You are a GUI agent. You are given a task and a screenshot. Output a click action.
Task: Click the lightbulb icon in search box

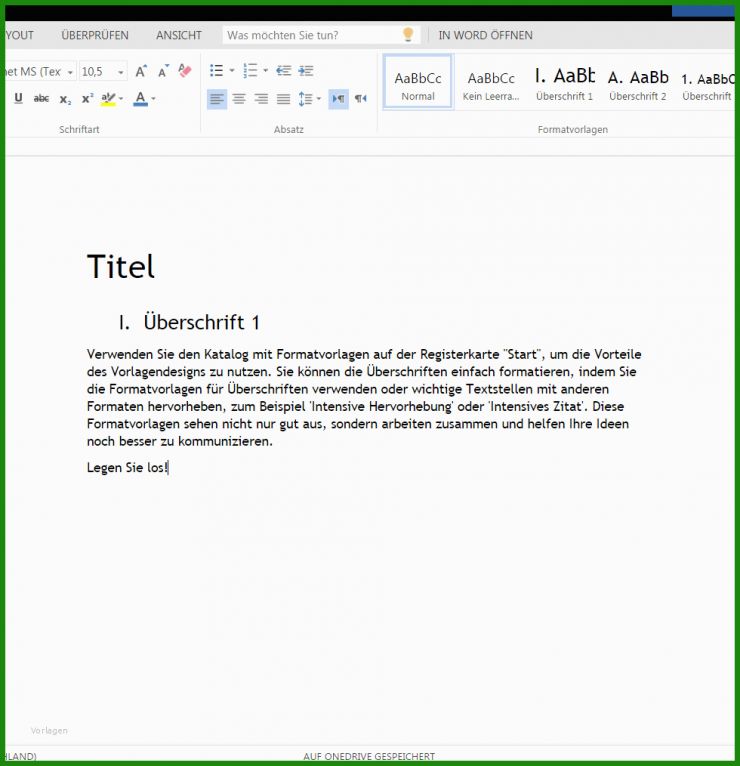click(x=408, y=34)
